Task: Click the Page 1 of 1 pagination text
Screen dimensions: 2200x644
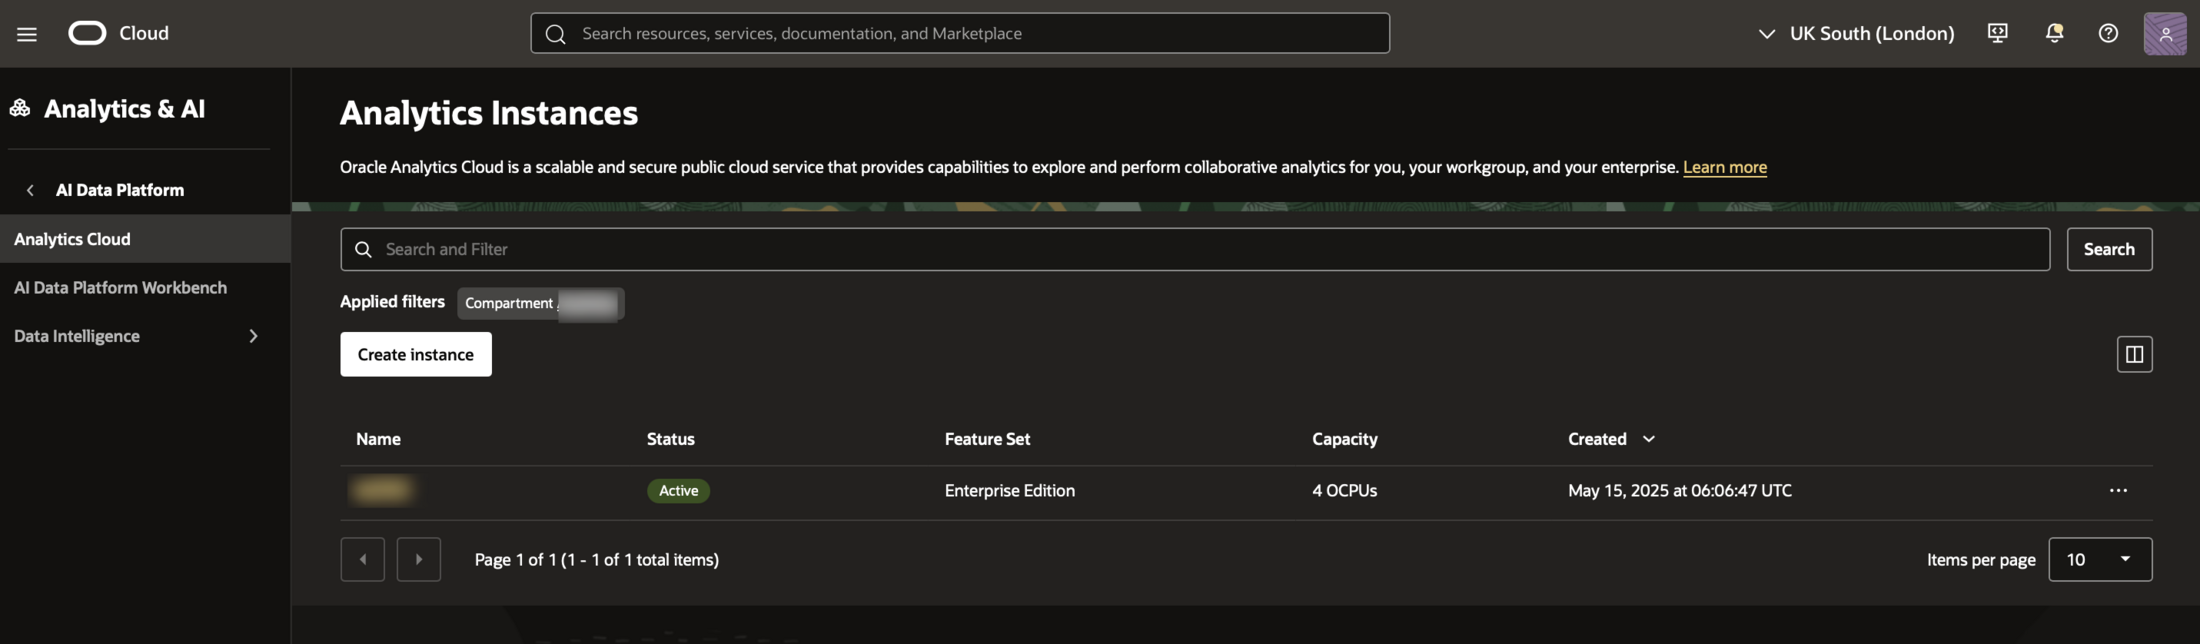Action: [596, 560]
